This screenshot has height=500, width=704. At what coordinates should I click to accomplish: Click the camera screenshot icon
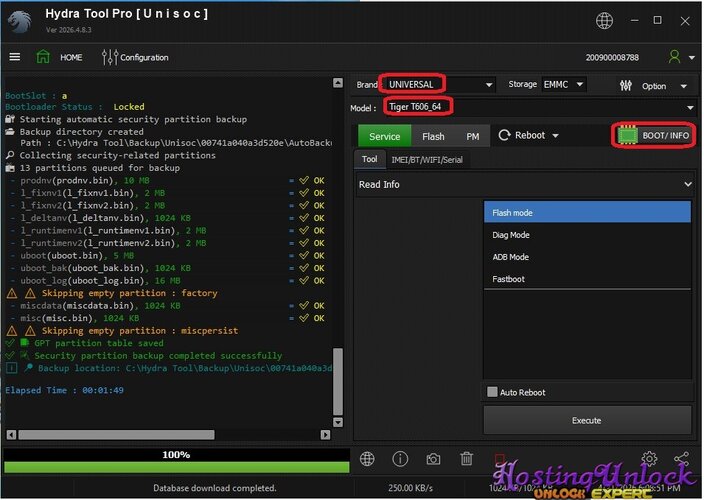click(433, 459)
